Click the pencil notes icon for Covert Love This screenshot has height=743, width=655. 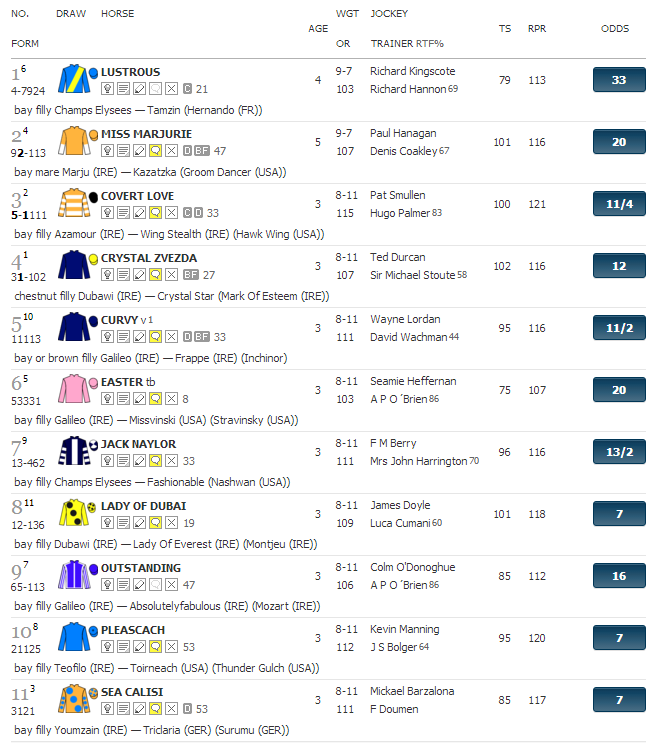pyautogui.click(x=139, y=213)
